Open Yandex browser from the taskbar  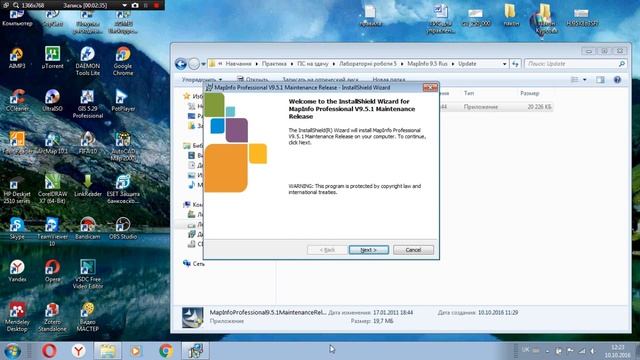[x=78, y=351]
